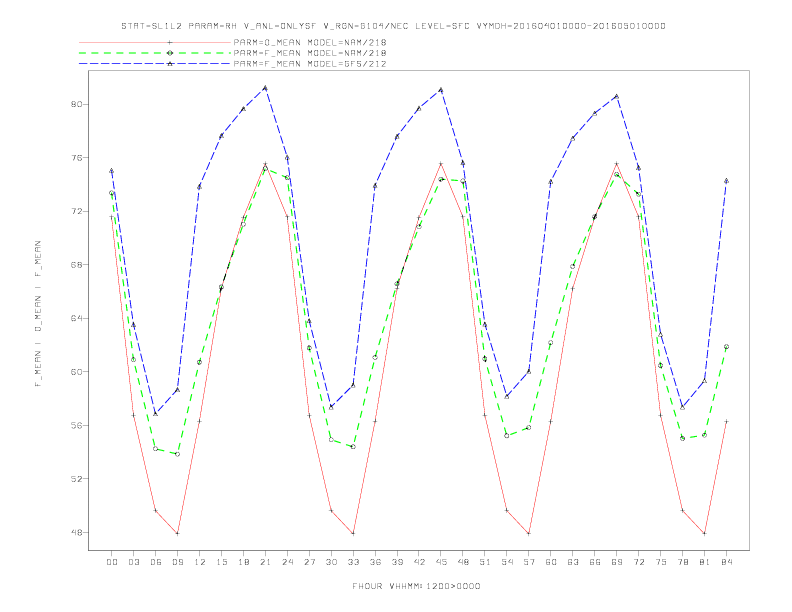Click y-axis tick label 68
This screenshot has height=612, width=792.
coord(78,265)
